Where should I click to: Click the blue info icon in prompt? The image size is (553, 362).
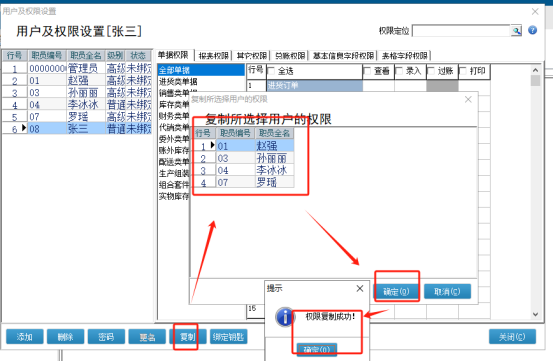coord(285,317)
